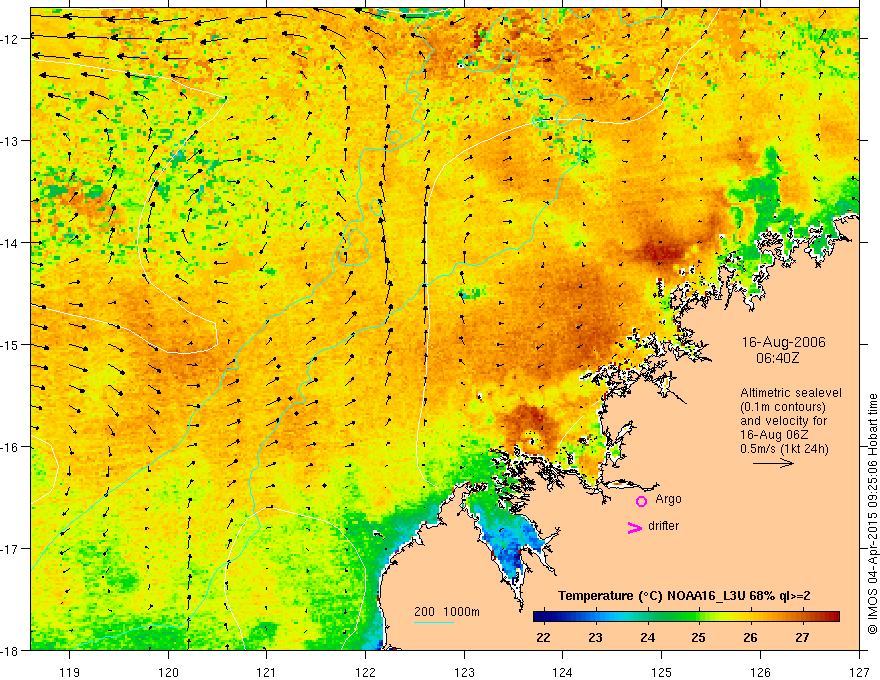The image size is (880, 680).
Task: Click the cyan isobath legend line sample
Action: point(434,623)
